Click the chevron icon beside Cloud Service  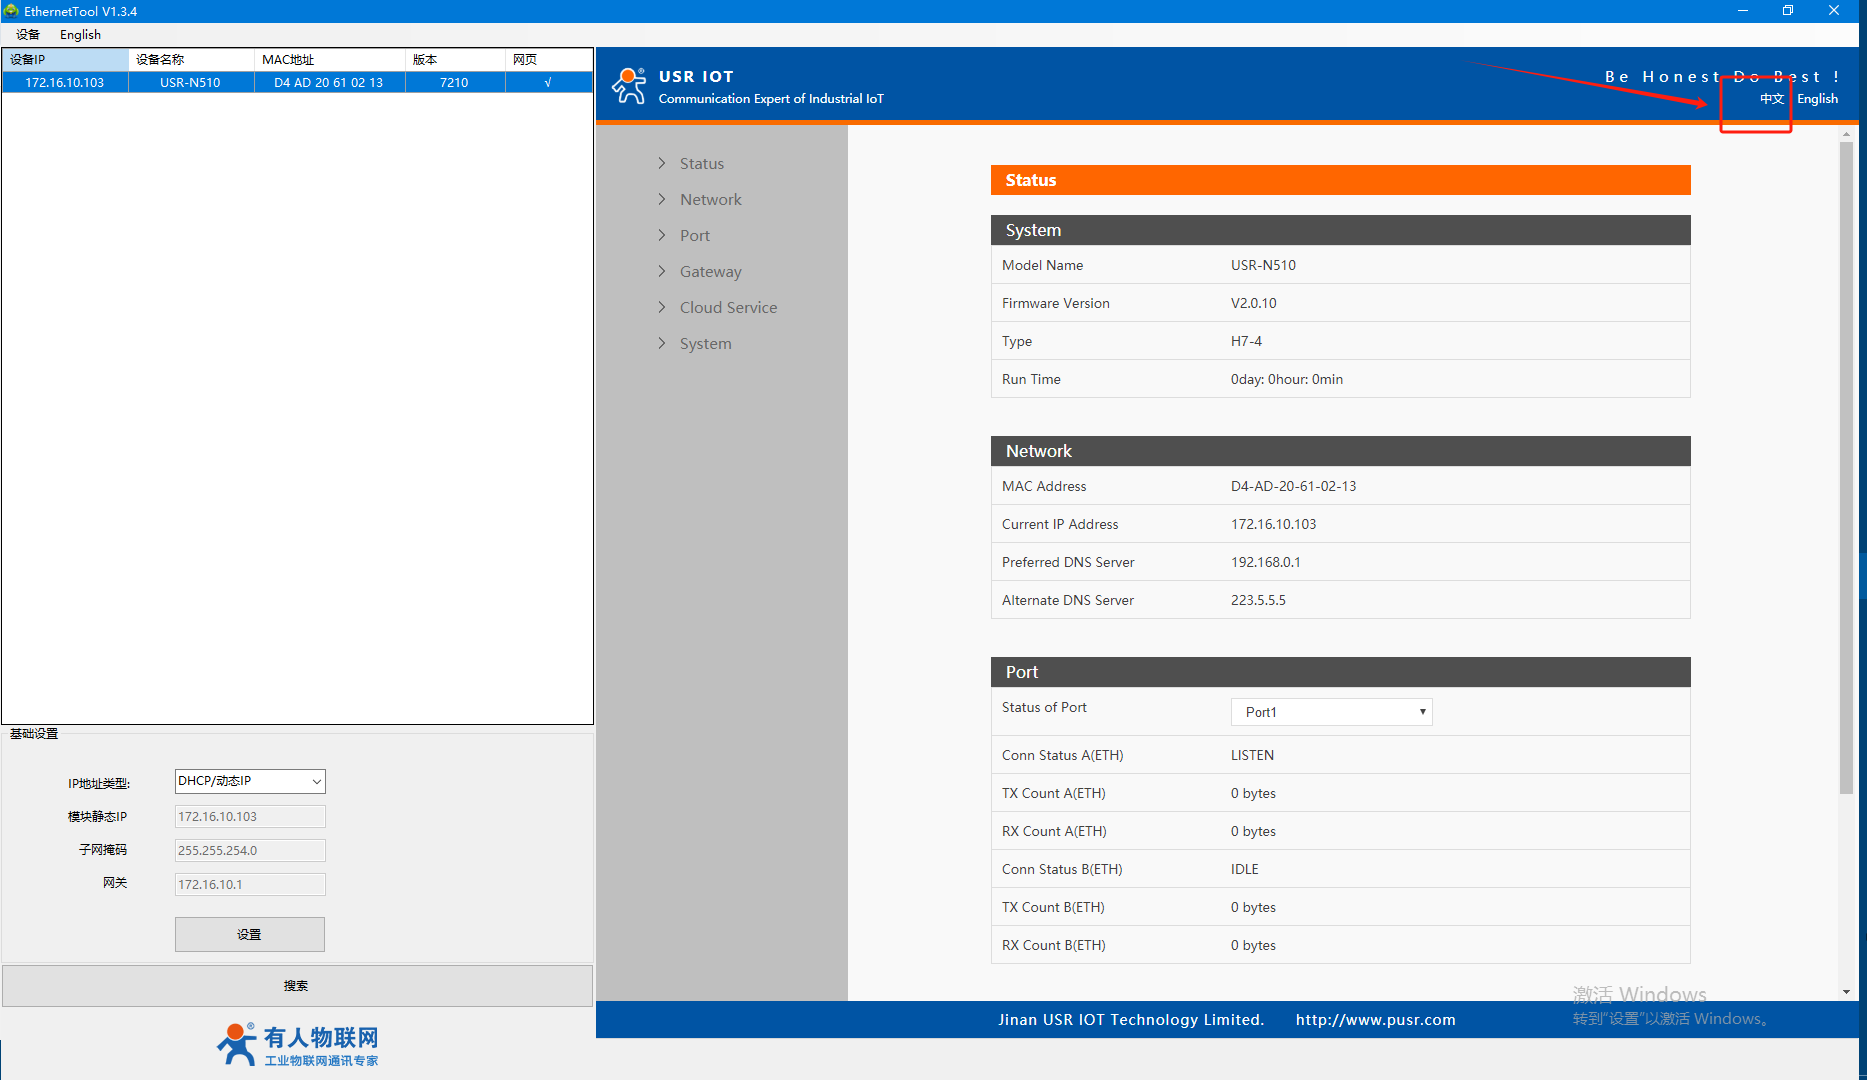click(662, 307)
